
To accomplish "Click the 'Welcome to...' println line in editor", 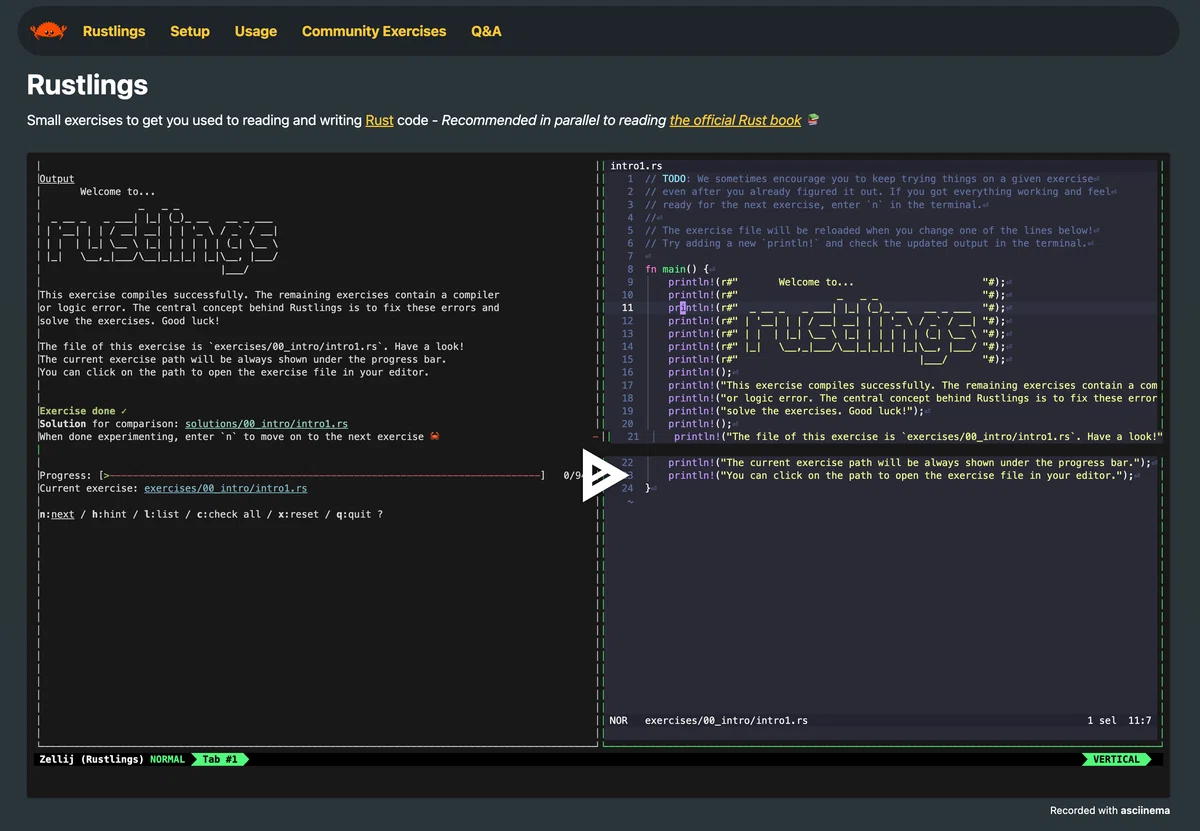I will [836, 282].
